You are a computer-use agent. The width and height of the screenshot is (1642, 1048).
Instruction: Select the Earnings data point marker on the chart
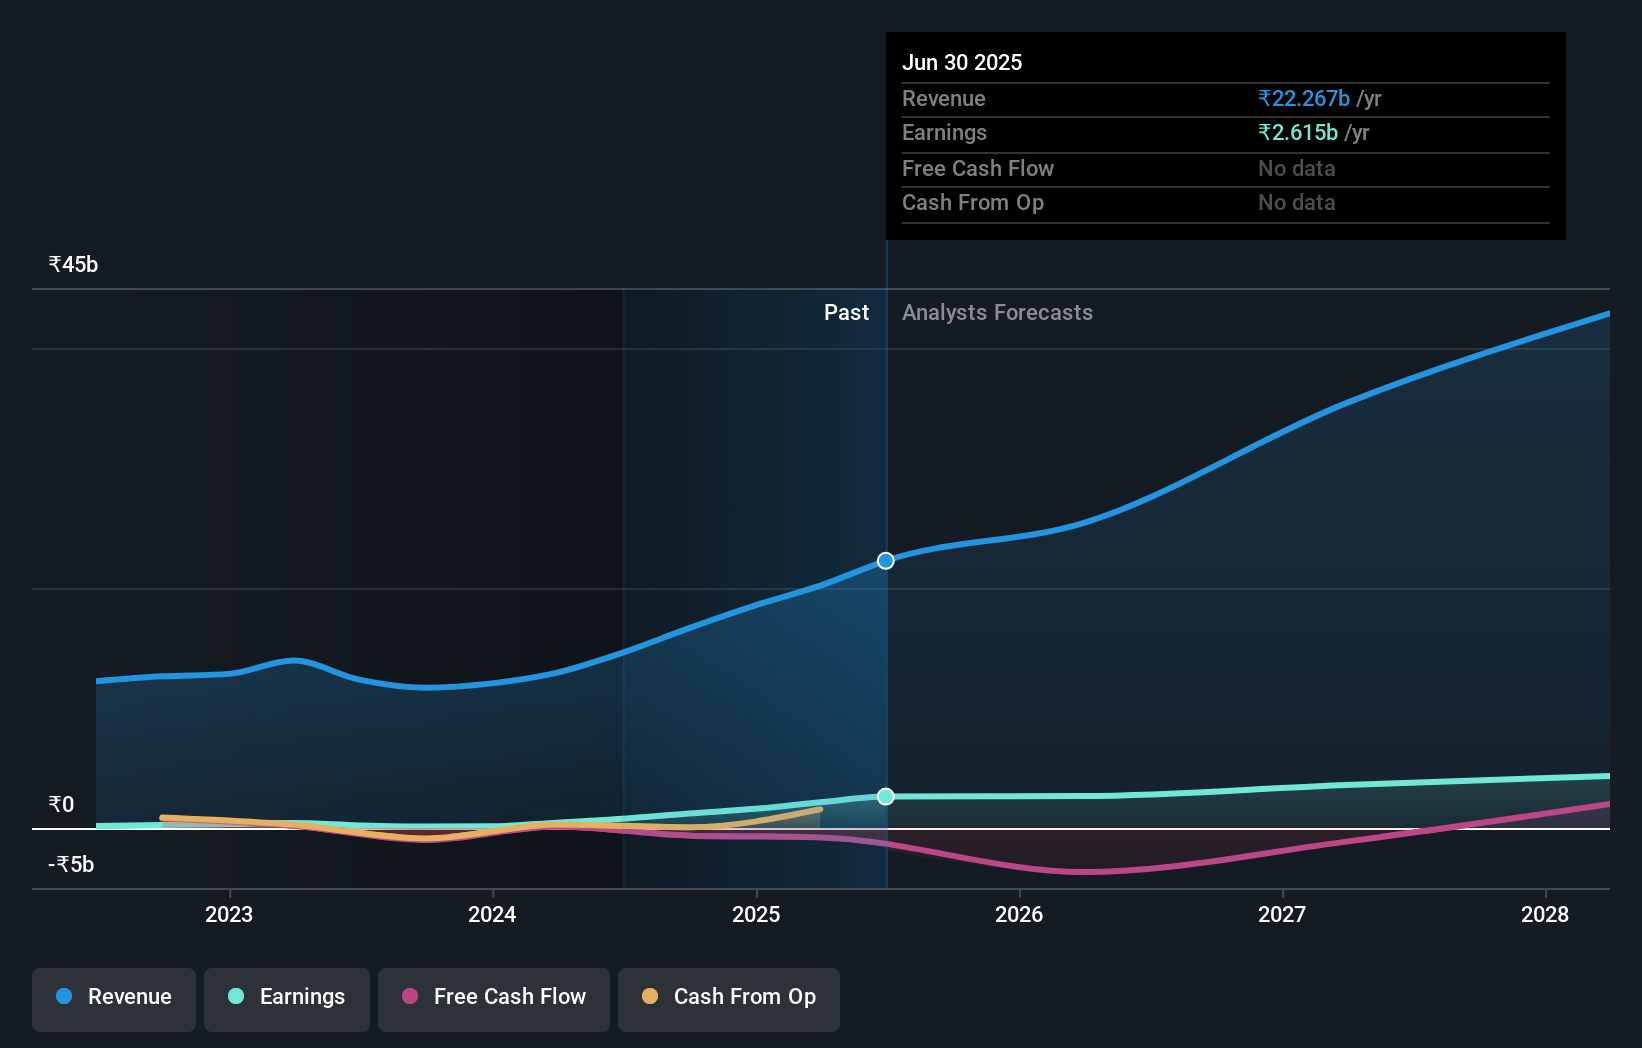[x=884, y=796]
